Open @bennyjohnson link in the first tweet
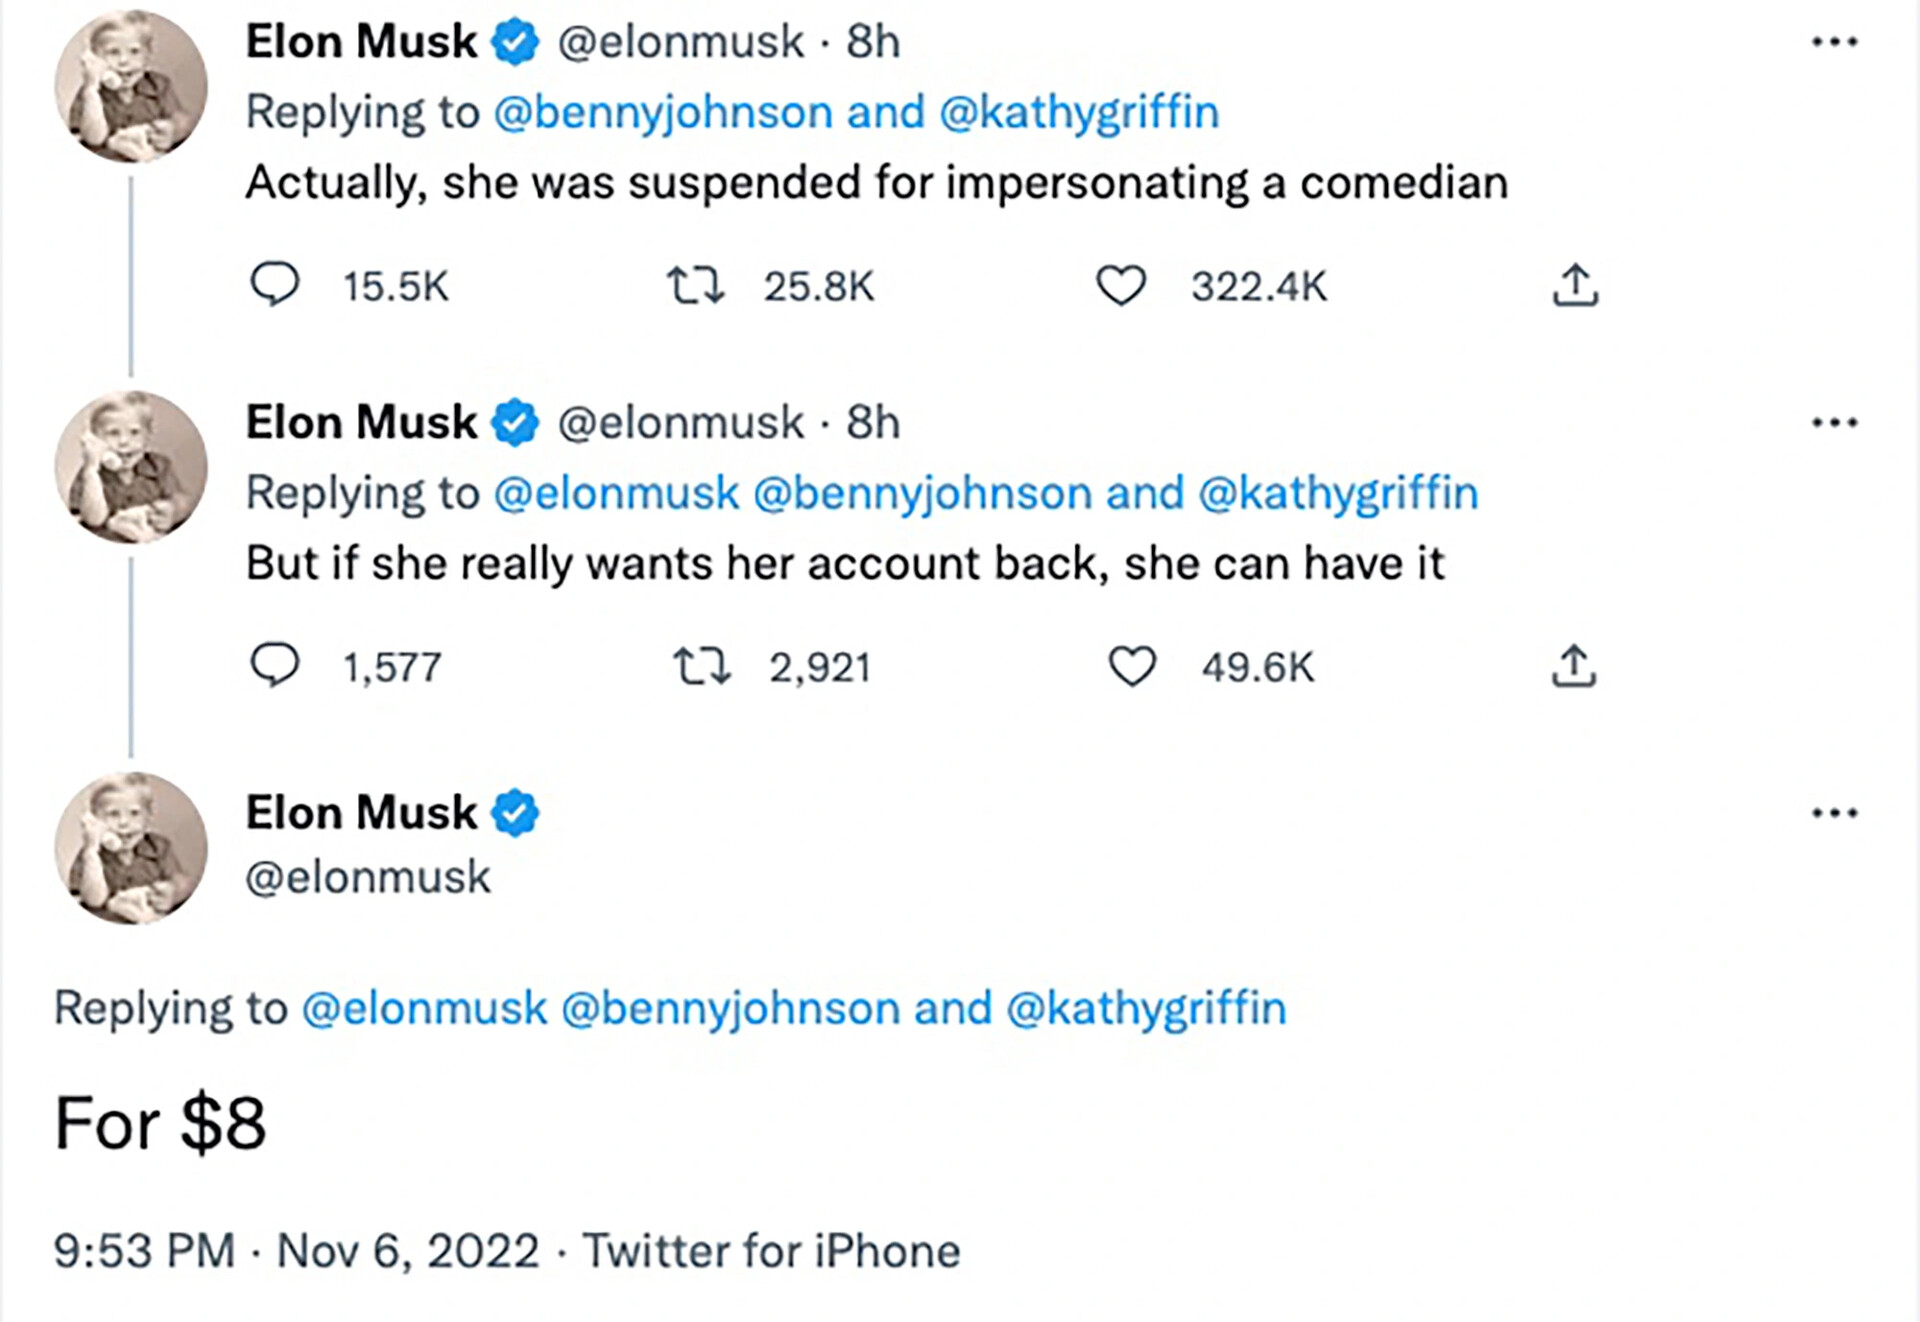This screenshot has height=1322, width=1920. pyautogui.click(x=663, y=112)
